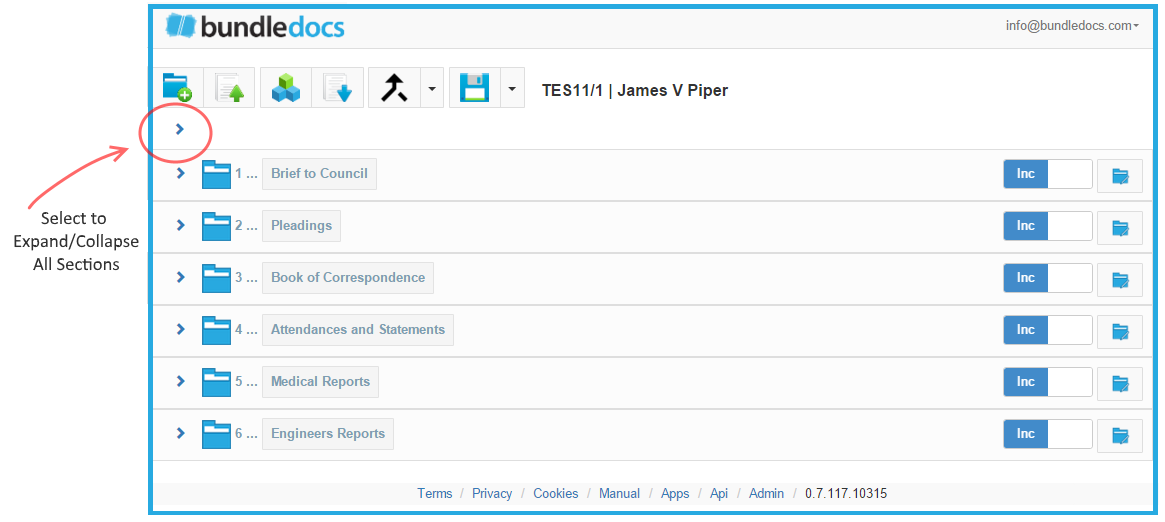Click folder icon of Book of Correspondence
Screen dimensions: 1165x522
click(x=216, y=278)
